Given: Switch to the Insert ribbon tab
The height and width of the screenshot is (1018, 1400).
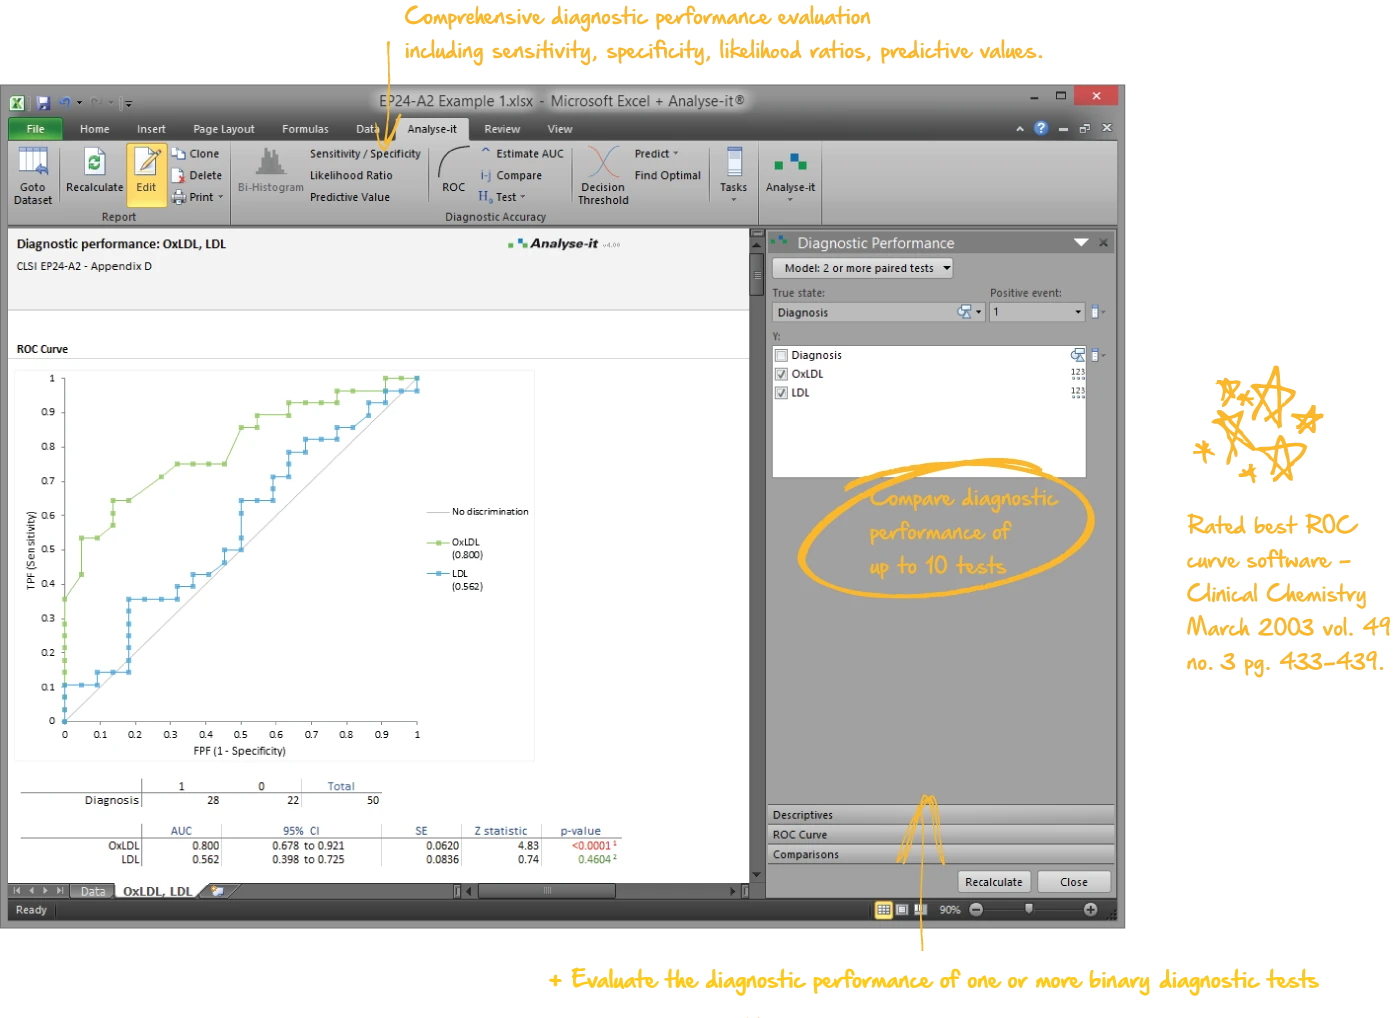Looking at the screenshot, I should (x=151, y=129).
